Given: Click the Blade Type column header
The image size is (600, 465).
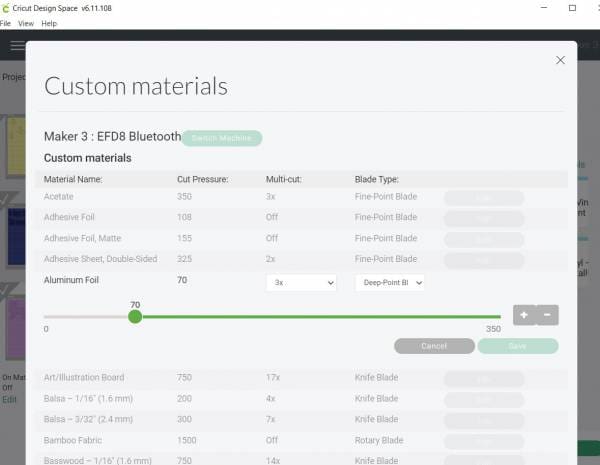Looking at the screenshot, I should pyautogui.click(x=377, y=179).
